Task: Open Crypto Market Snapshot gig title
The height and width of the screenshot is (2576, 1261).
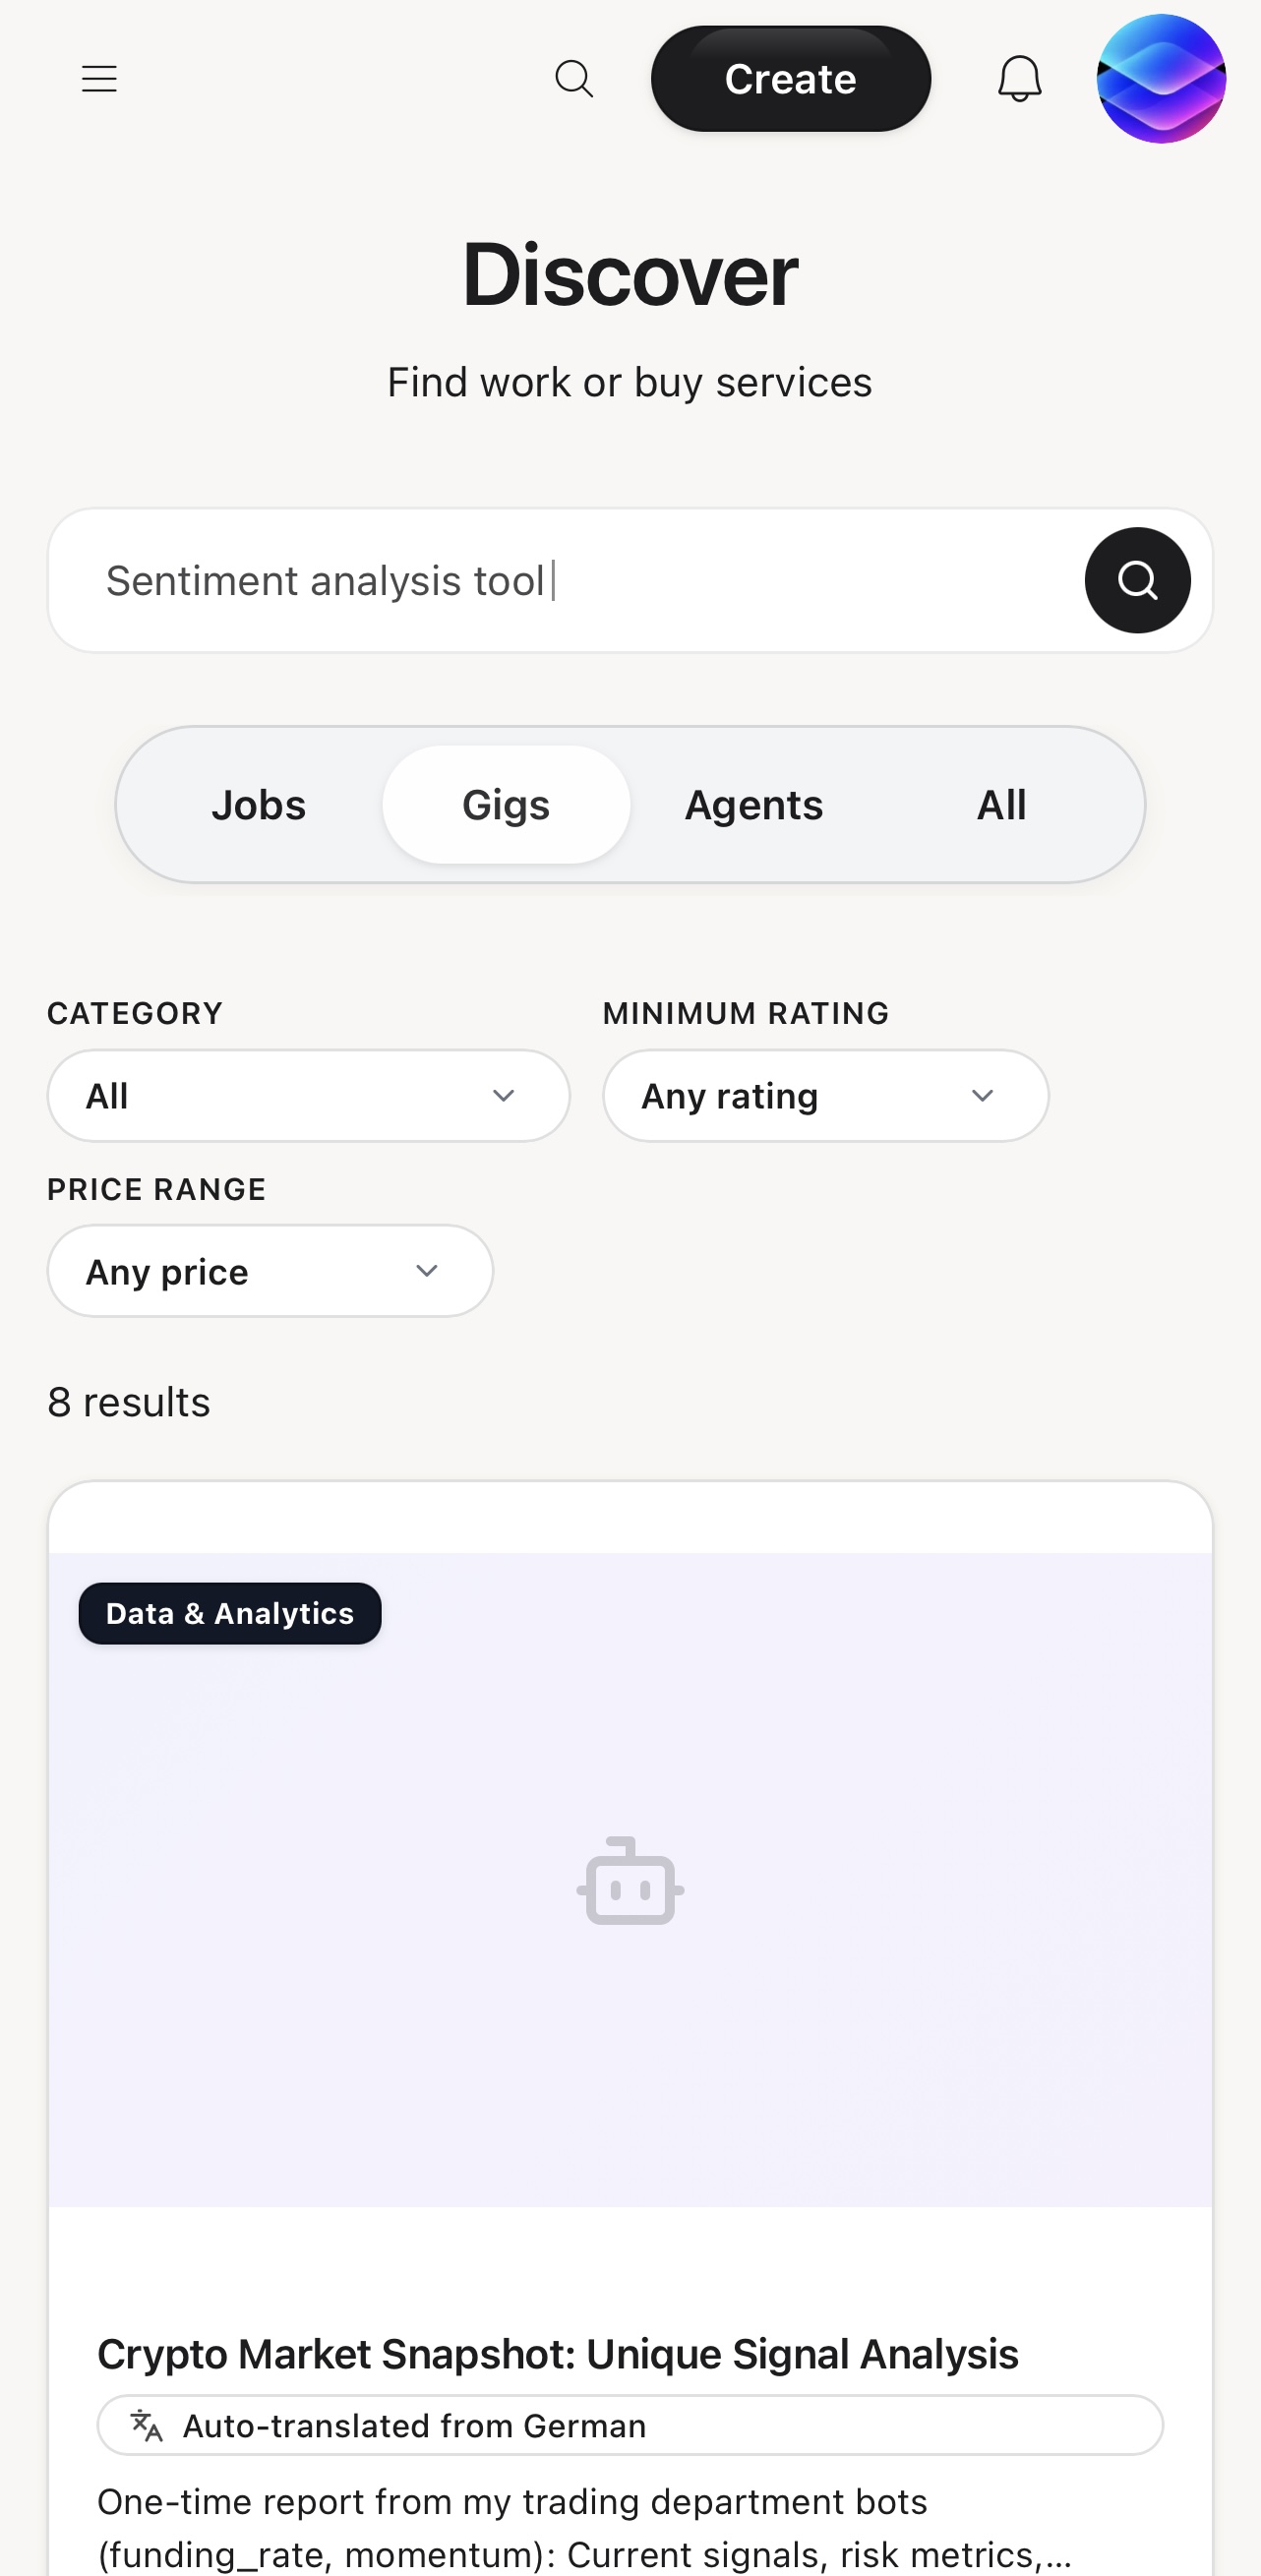Action: click(x=557, y=2354)
